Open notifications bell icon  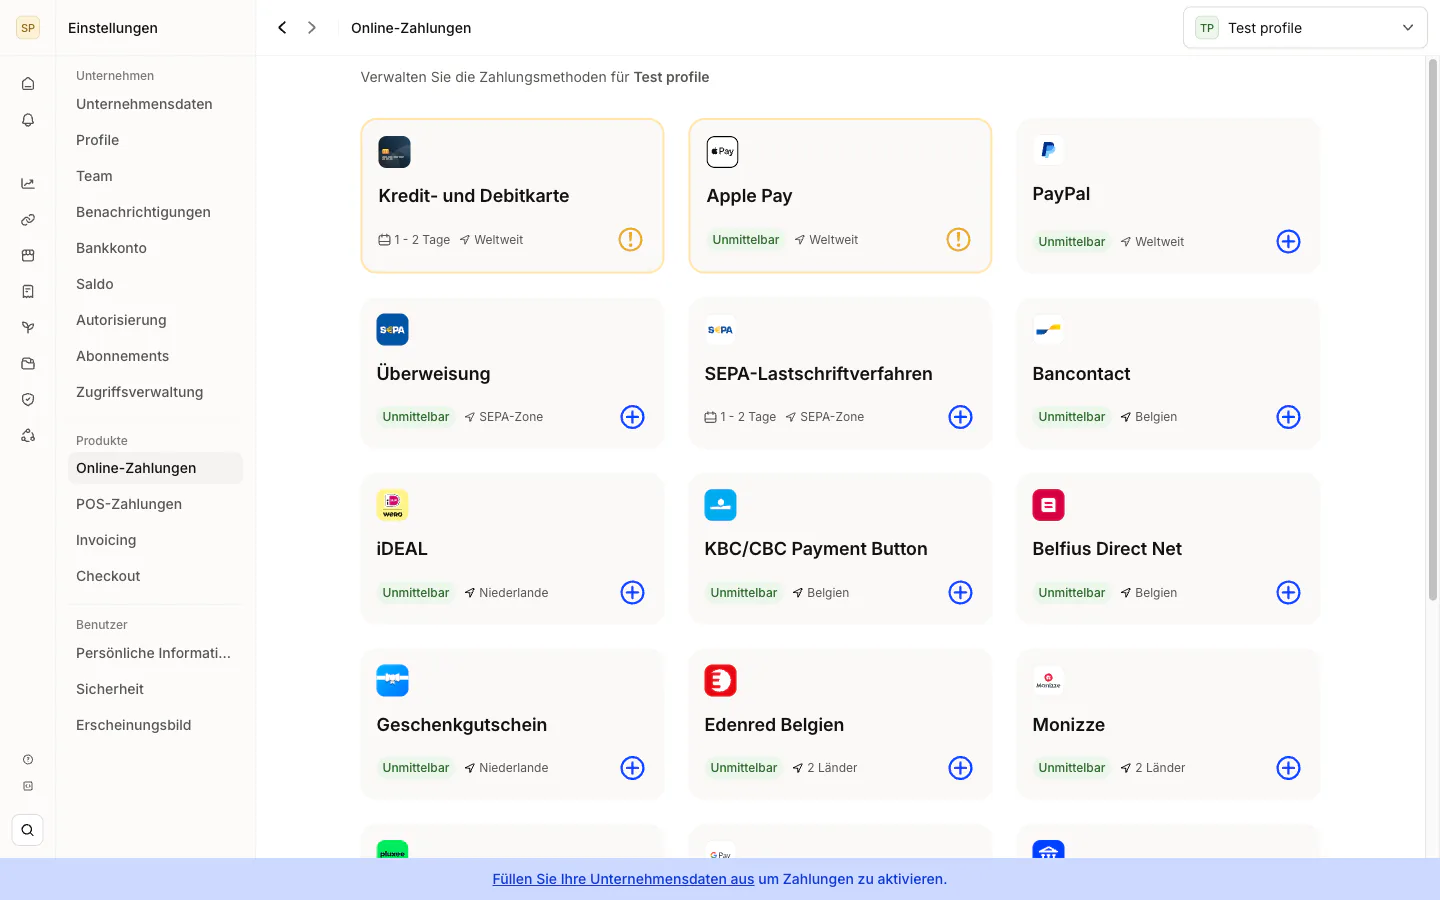click(28, 120)
